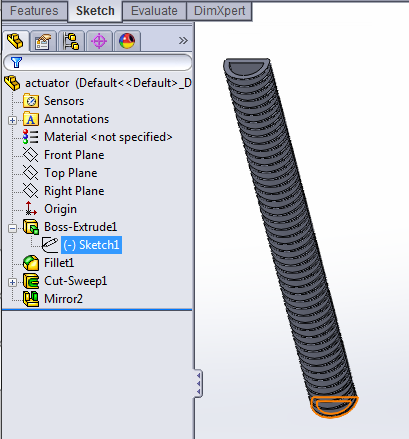The image size is (409, 439).
Task: Open the ConfigurationManager tab icon
Action: click(x=71, y=41)
